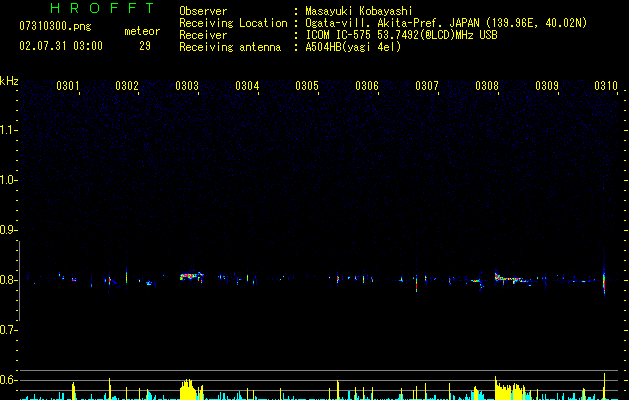Image resolution: width=629 pixels, height=400 pixels.
Task: Click the 0.6 kHz axis label
Action: point(8,380)
